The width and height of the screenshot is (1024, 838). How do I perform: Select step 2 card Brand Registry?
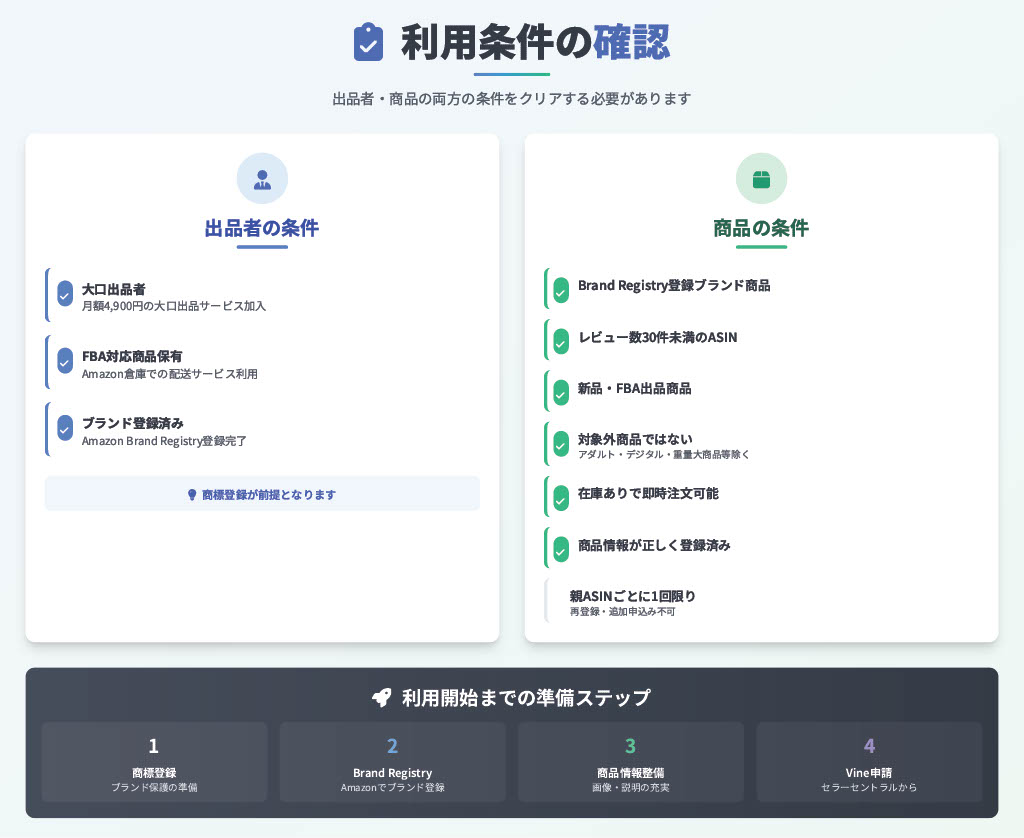coord(392,762)
